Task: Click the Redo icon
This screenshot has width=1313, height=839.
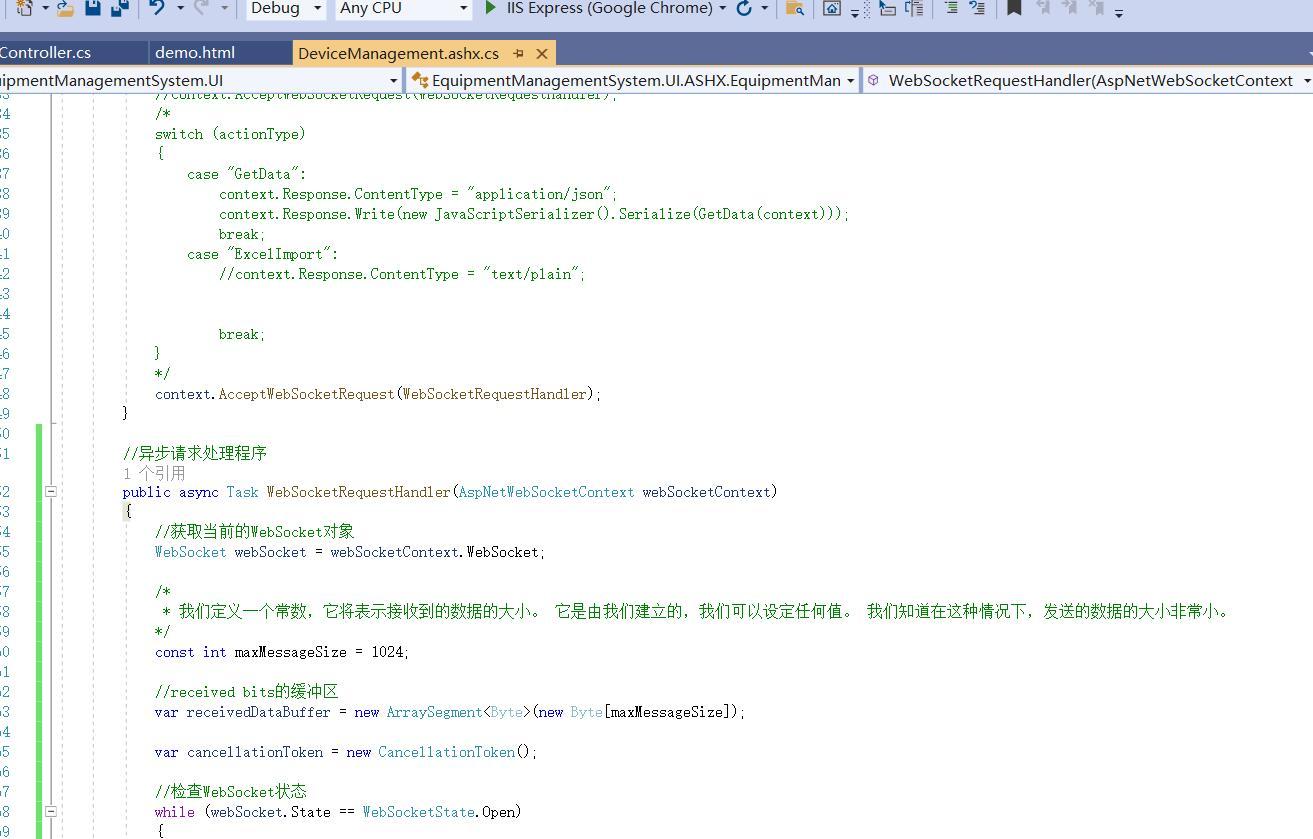Action: (201, 8)
